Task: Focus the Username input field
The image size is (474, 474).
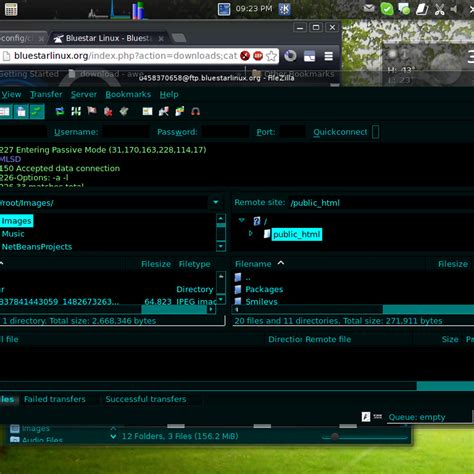Action: pos(126,132)
